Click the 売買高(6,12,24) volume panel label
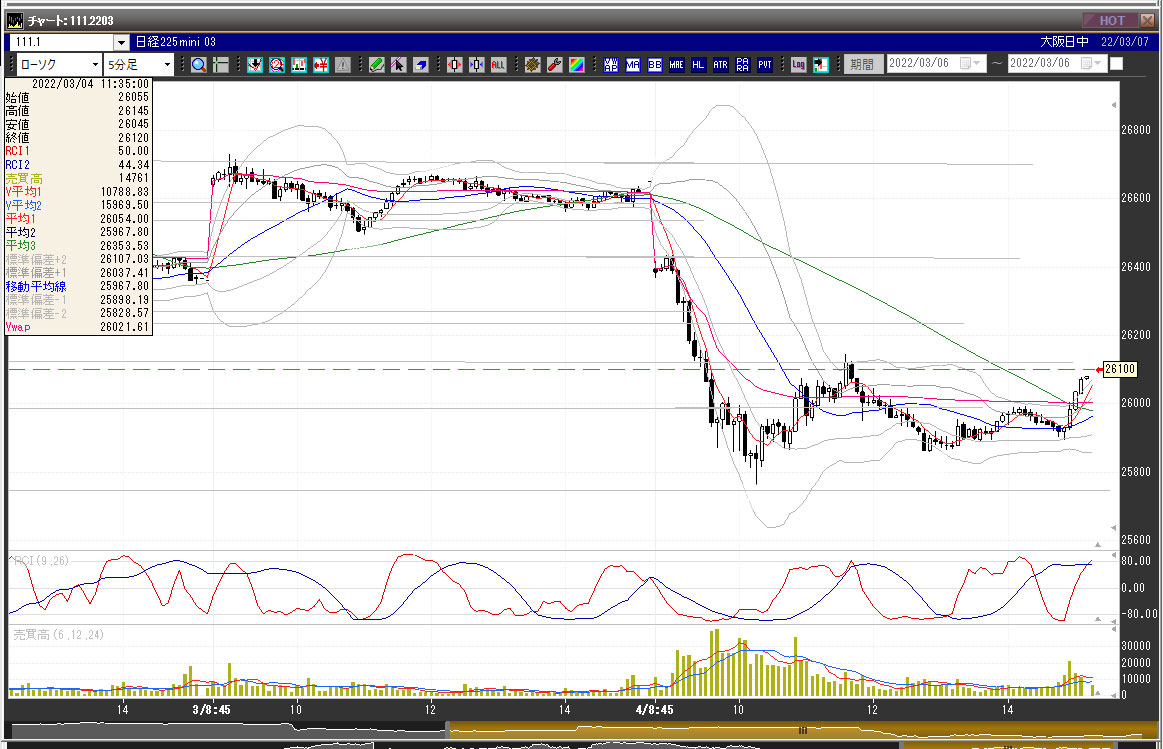This screenshot has width=1163, height=749. tap(59, 635)
